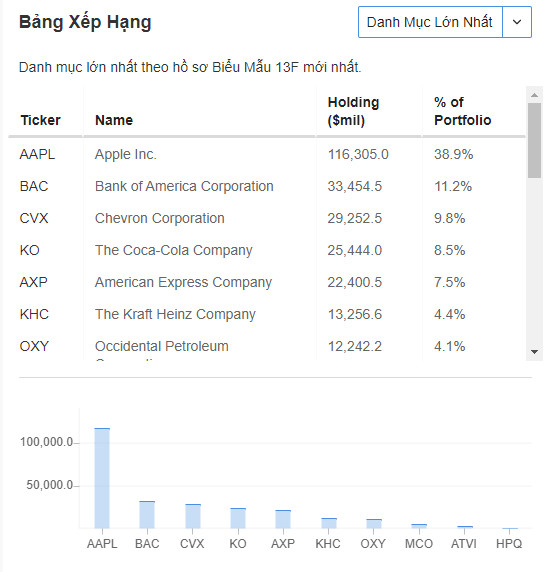Select the BAC ticker cell
Viewport: 547px width, 572px height.
click(x=34, y=186)
